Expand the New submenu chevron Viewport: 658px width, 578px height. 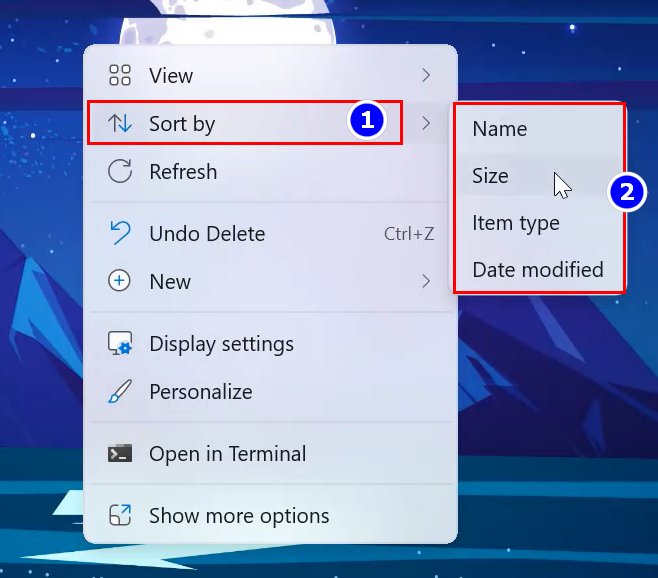[x=426, y=281]
